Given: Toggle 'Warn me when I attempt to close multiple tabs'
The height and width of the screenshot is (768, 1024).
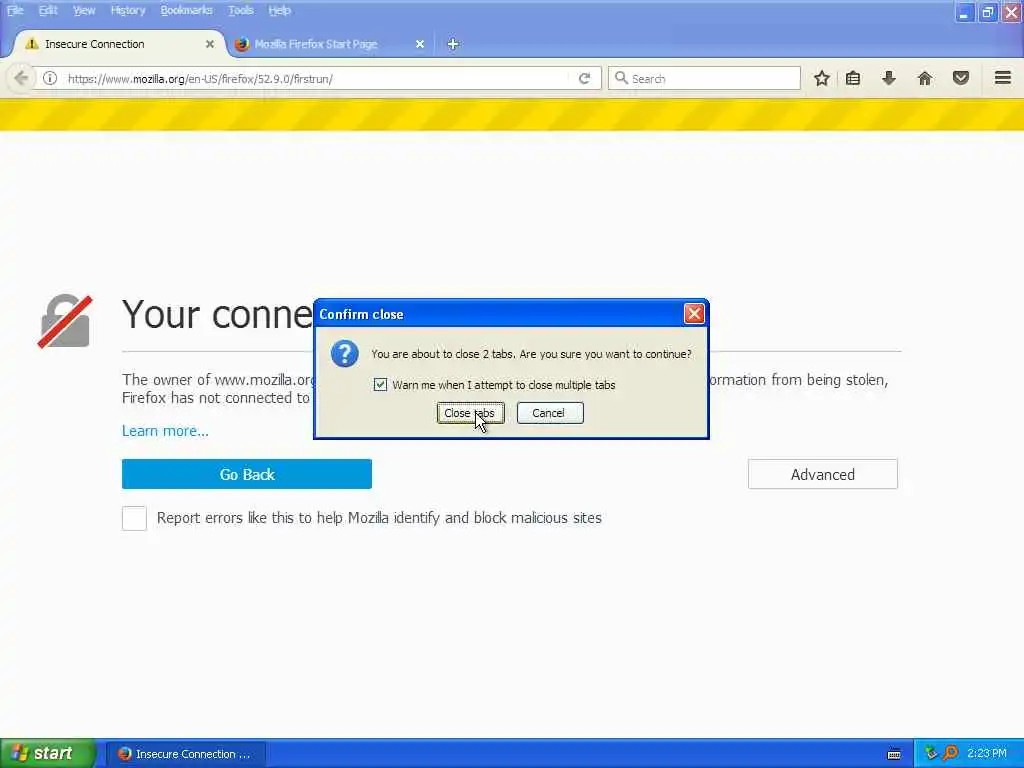Looking at the screenshot, I should [380, 385].
